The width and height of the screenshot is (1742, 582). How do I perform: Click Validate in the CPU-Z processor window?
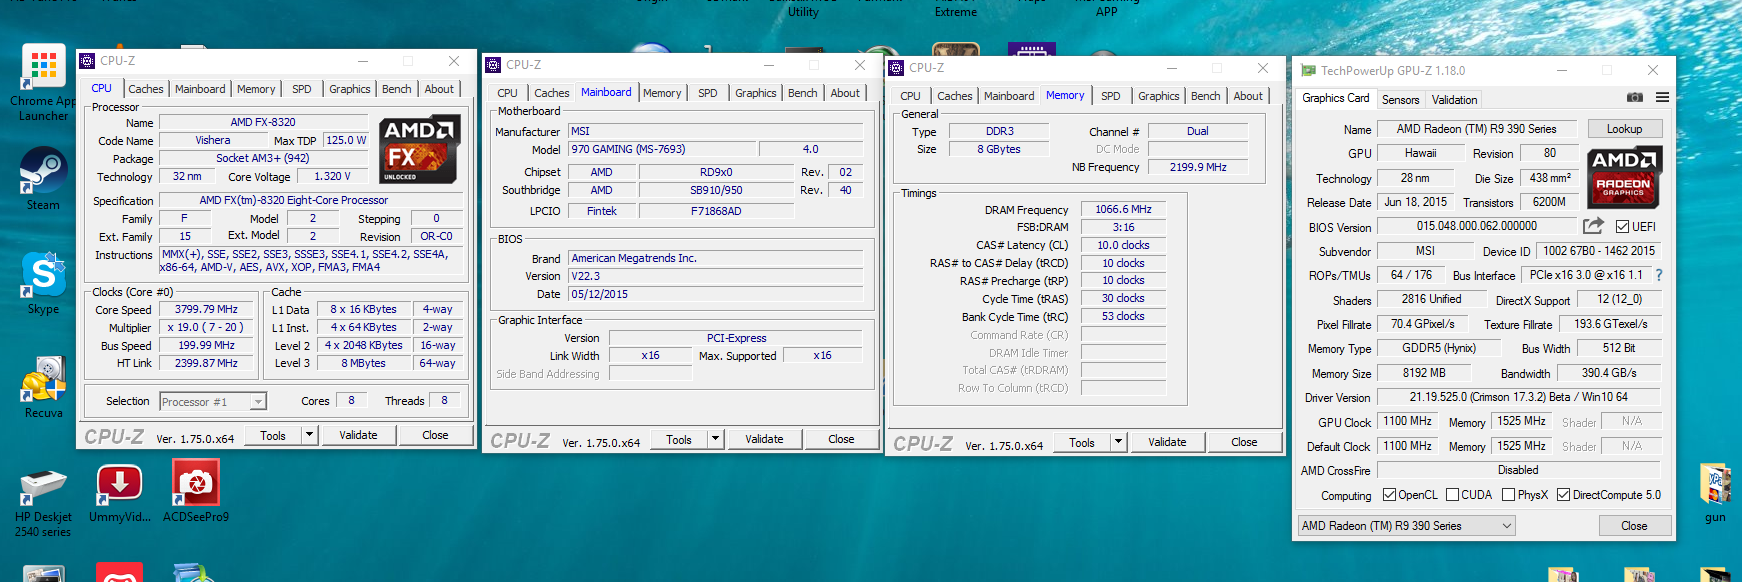click(358, 435)
